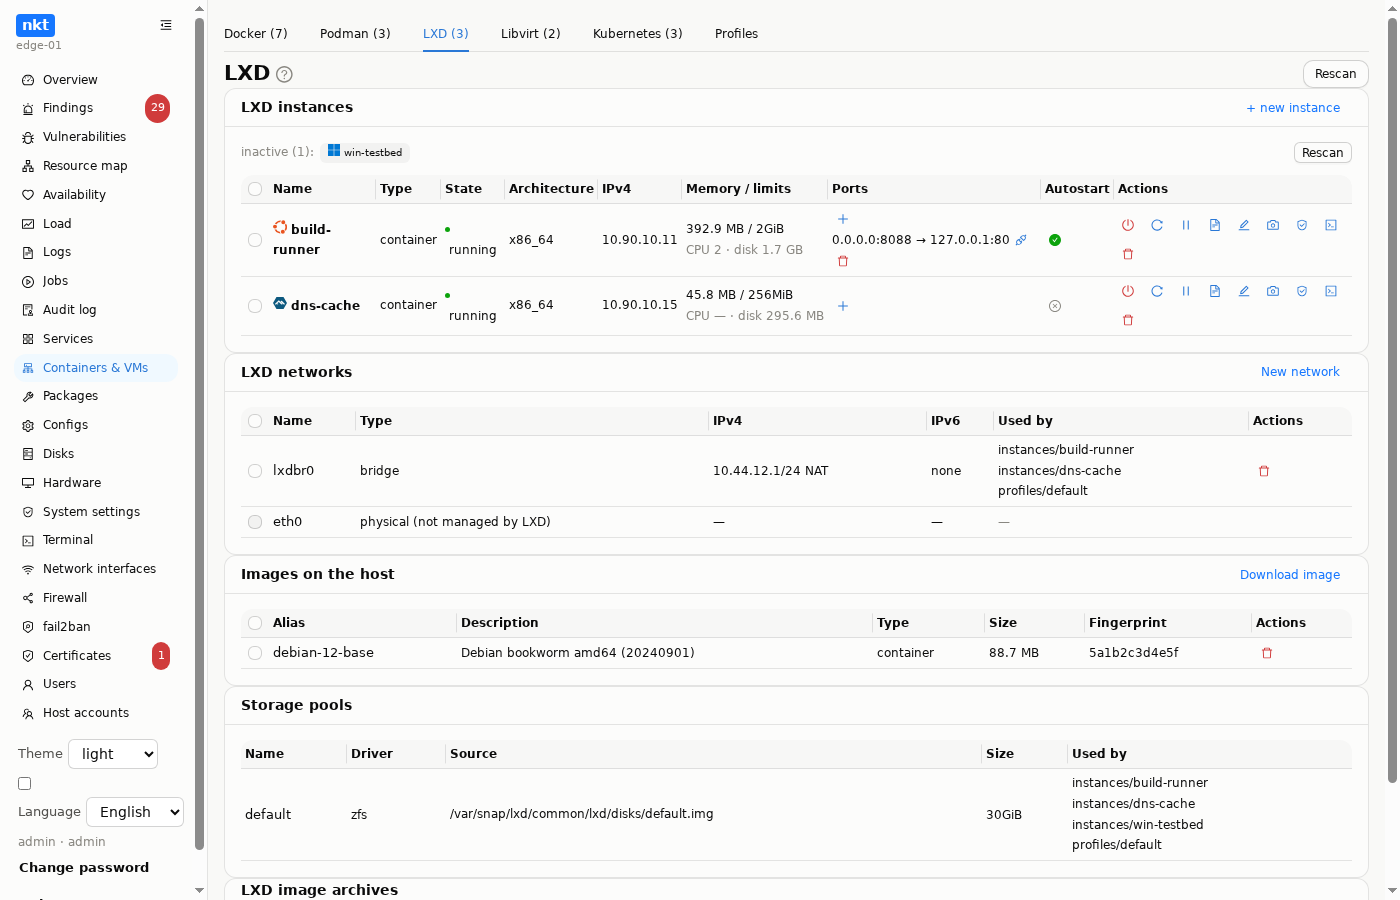Click the New network link
1400x900 pixels.
coord(1300,372)
